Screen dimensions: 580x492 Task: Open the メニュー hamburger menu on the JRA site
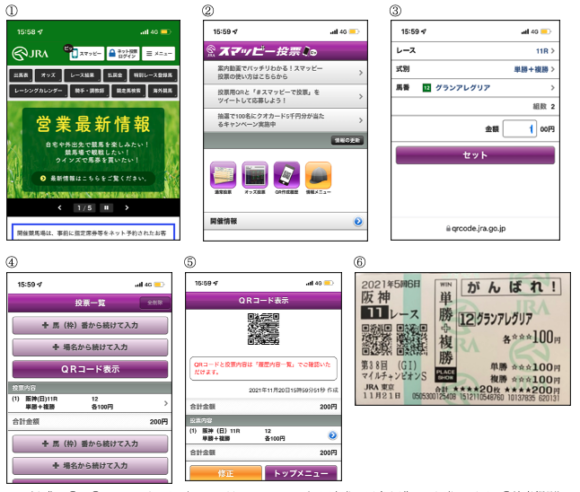pos(159,54)
